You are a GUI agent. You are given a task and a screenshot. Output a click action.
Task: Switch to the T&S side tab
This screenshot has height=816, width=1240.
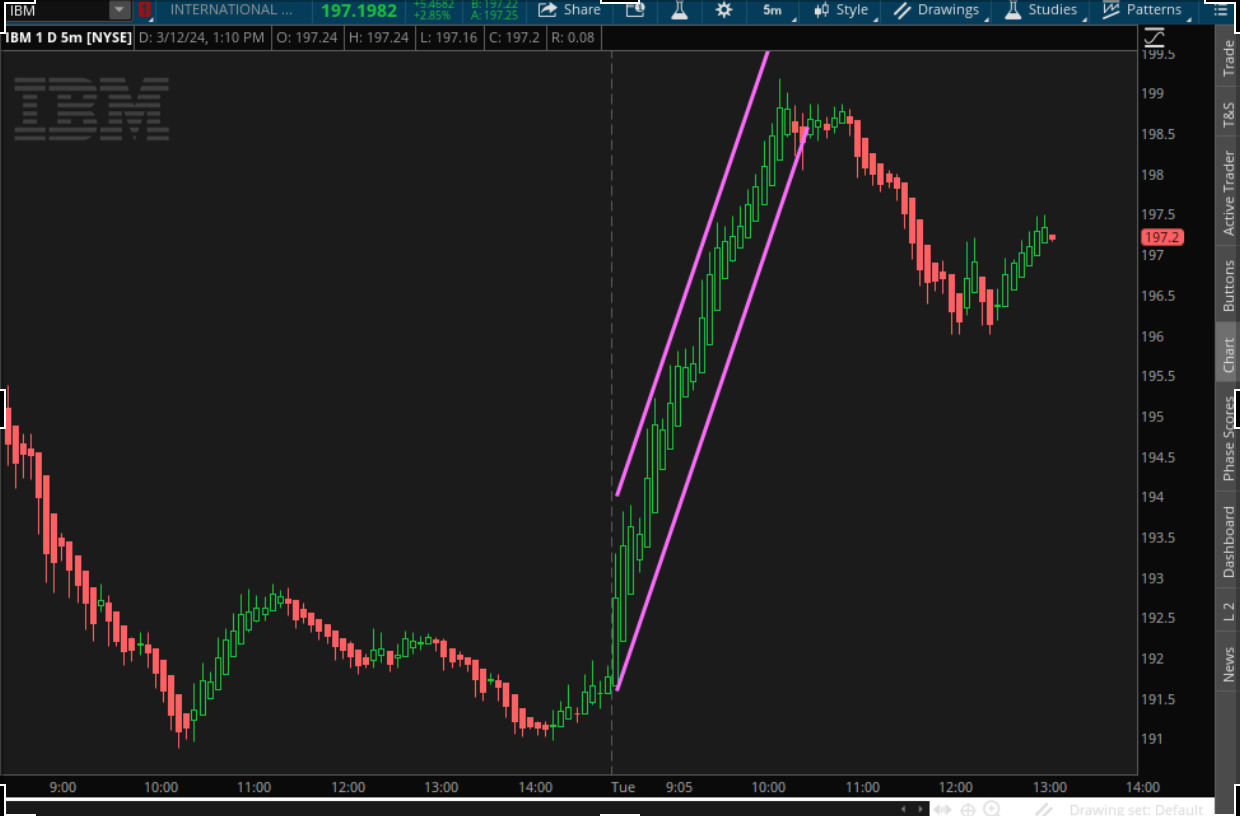pyautogui.click(x=1229, y=114)
